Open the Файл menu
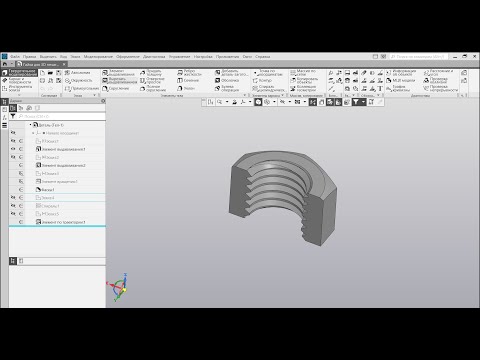The height and width of the screenshot is (360, 480). 15,57
